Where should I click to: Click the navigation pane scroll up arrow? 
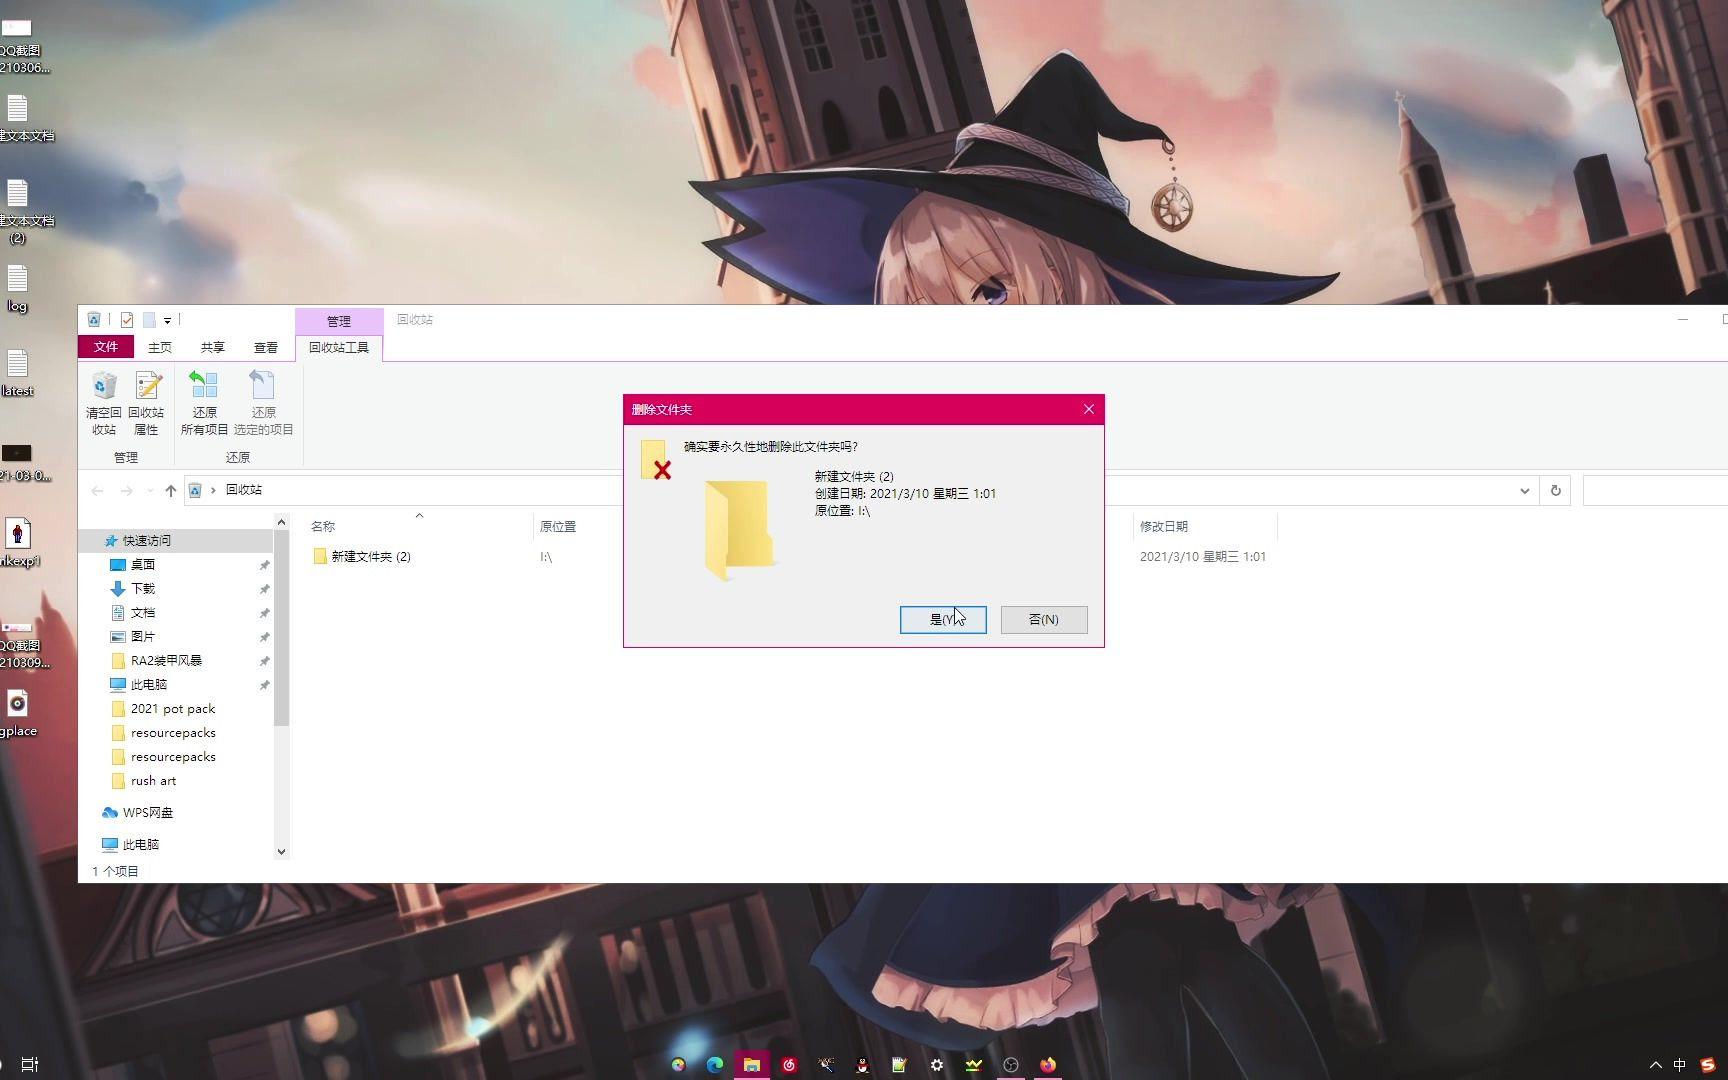281,522
